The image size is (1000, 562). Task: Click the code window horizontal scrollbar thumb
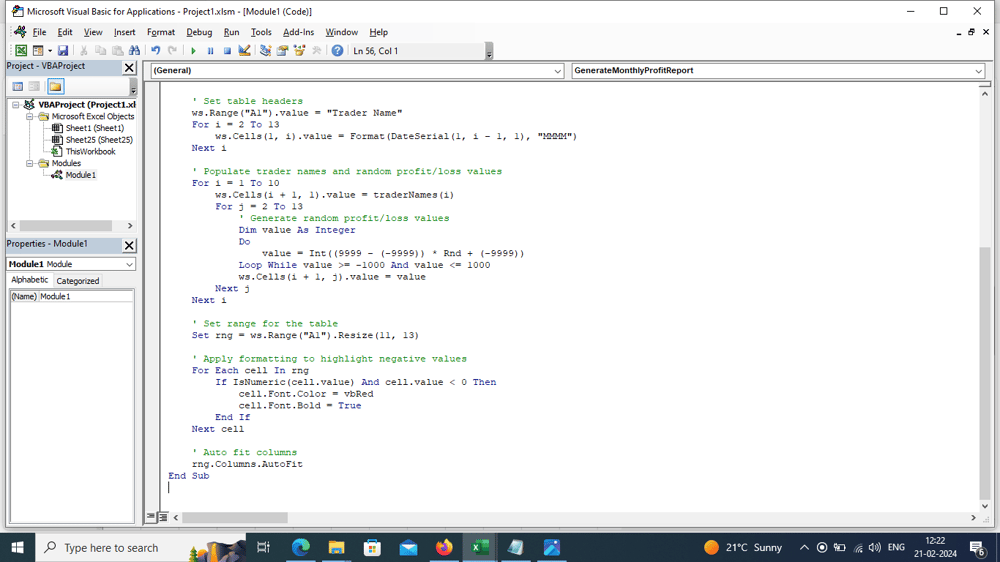(235, 518)
